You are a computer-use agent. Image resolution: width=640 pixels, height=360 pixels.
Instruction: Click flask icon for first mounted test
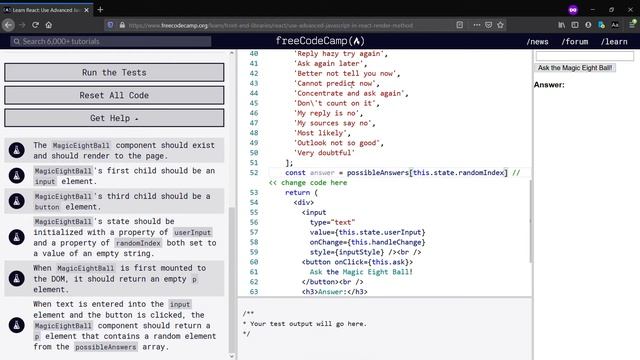(17, 278)
